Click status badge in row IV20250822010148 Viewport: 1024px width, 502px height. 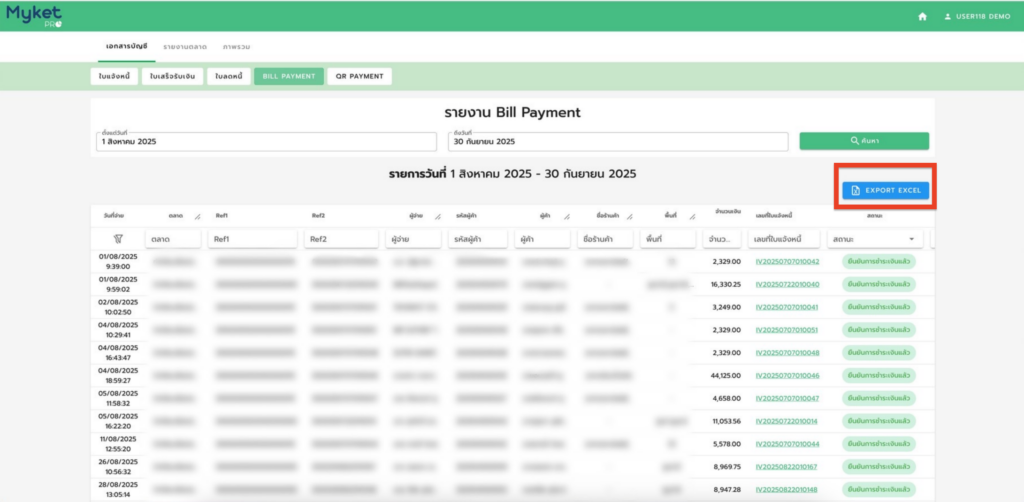[879, 490]
